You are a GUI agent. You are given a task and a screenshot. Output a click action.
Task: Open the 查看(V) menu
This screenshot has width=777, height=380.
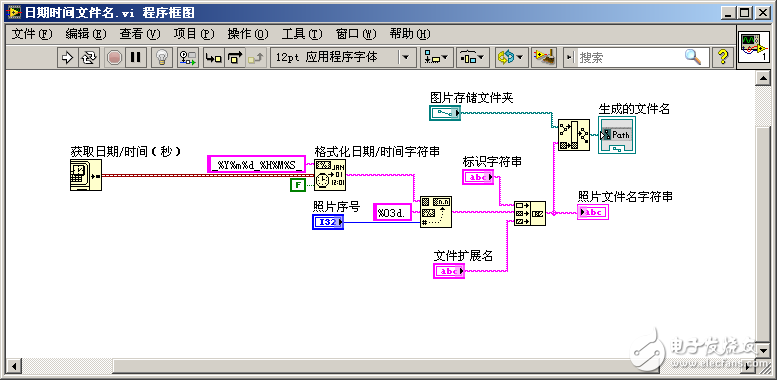[x=140, y=34]
